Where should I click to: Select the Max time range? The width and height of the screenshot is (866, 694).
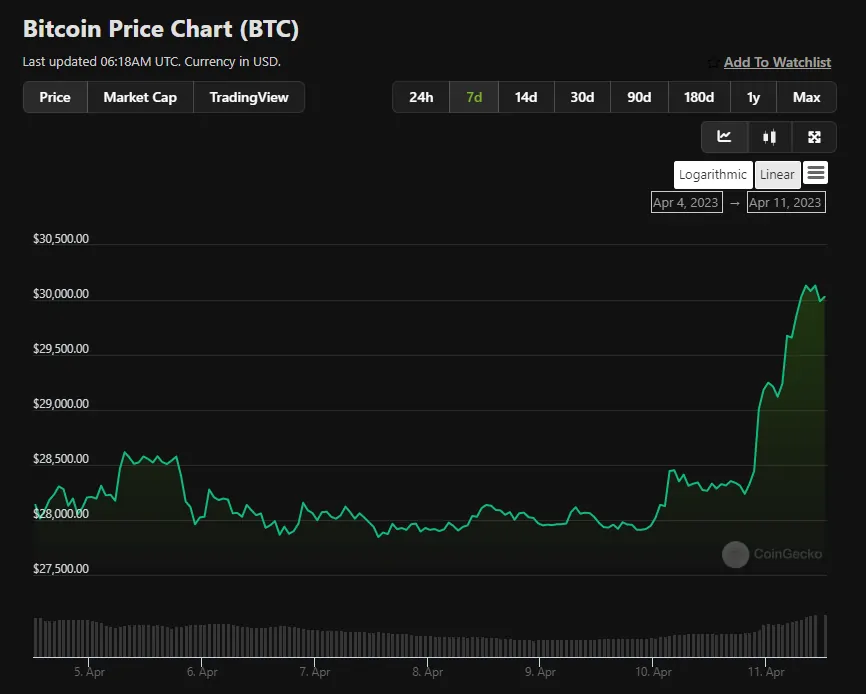tap(806, 97)
